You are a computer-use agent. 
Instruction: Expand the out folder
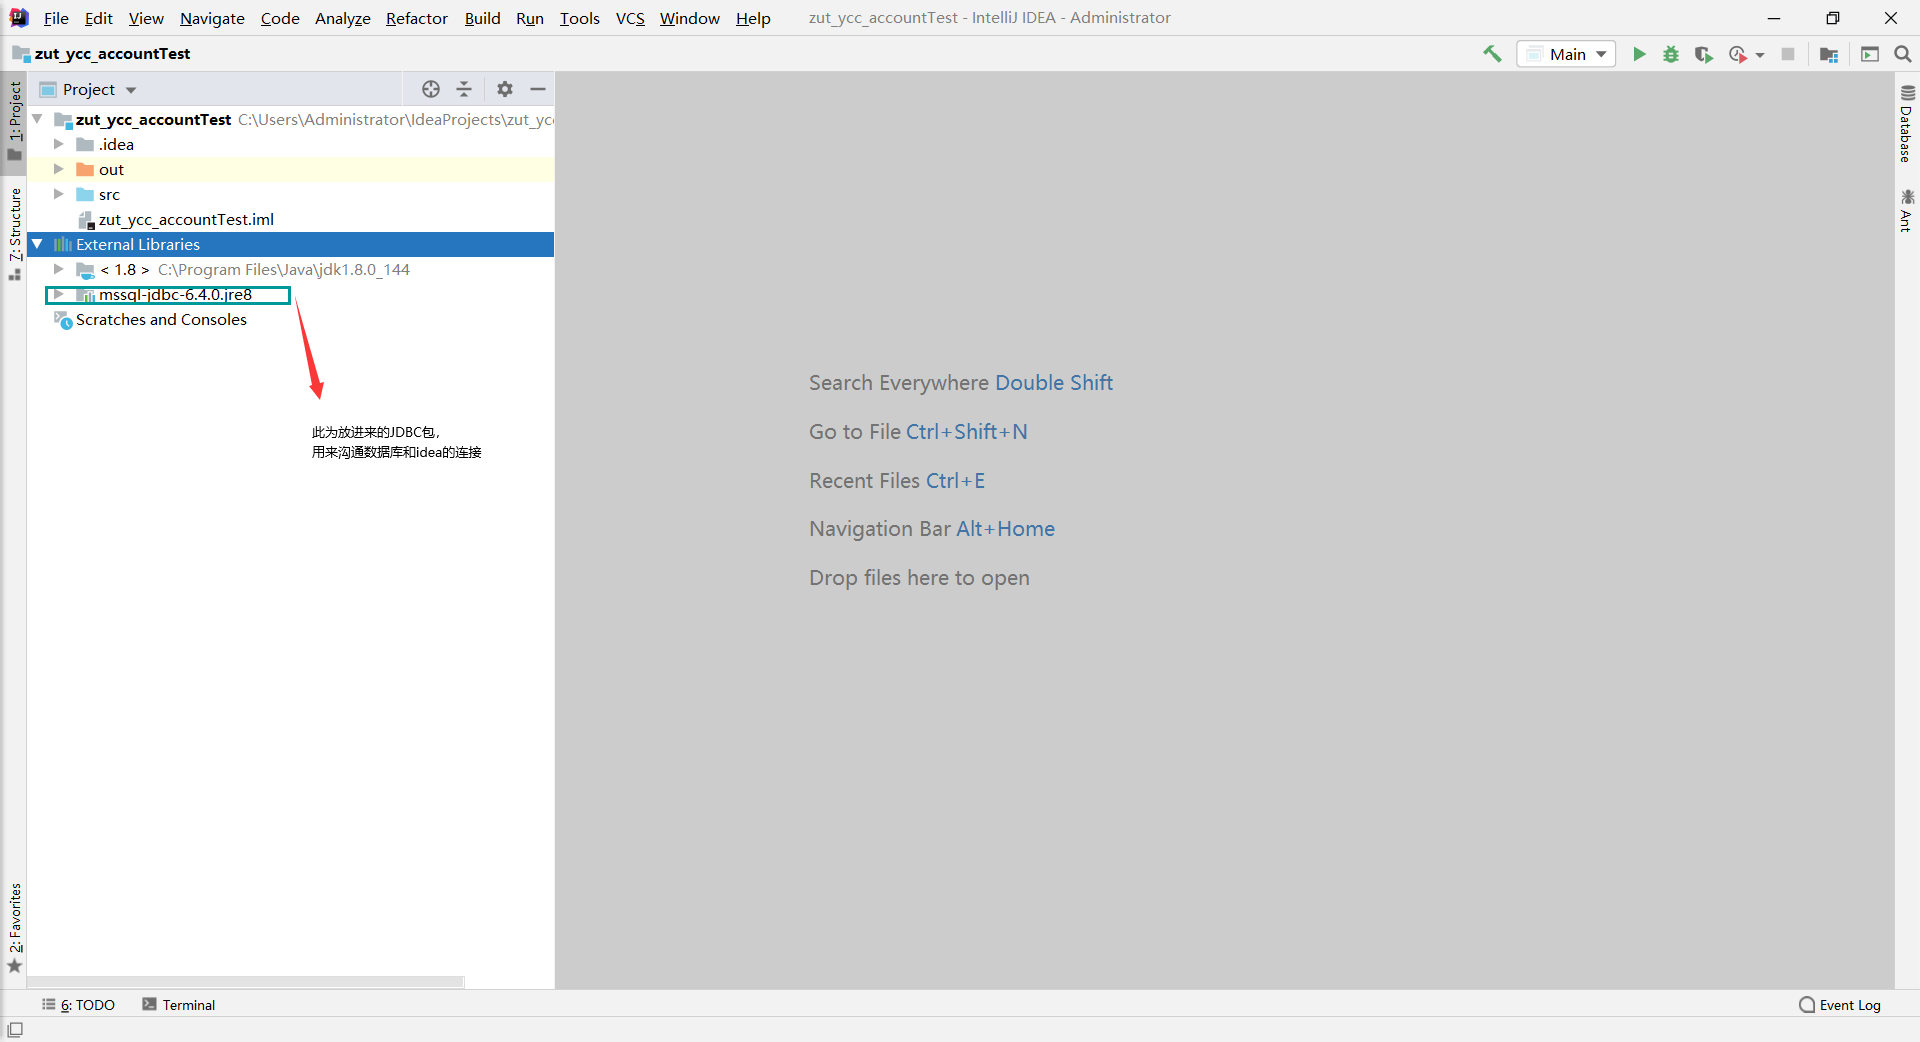(x=58, y=169)
